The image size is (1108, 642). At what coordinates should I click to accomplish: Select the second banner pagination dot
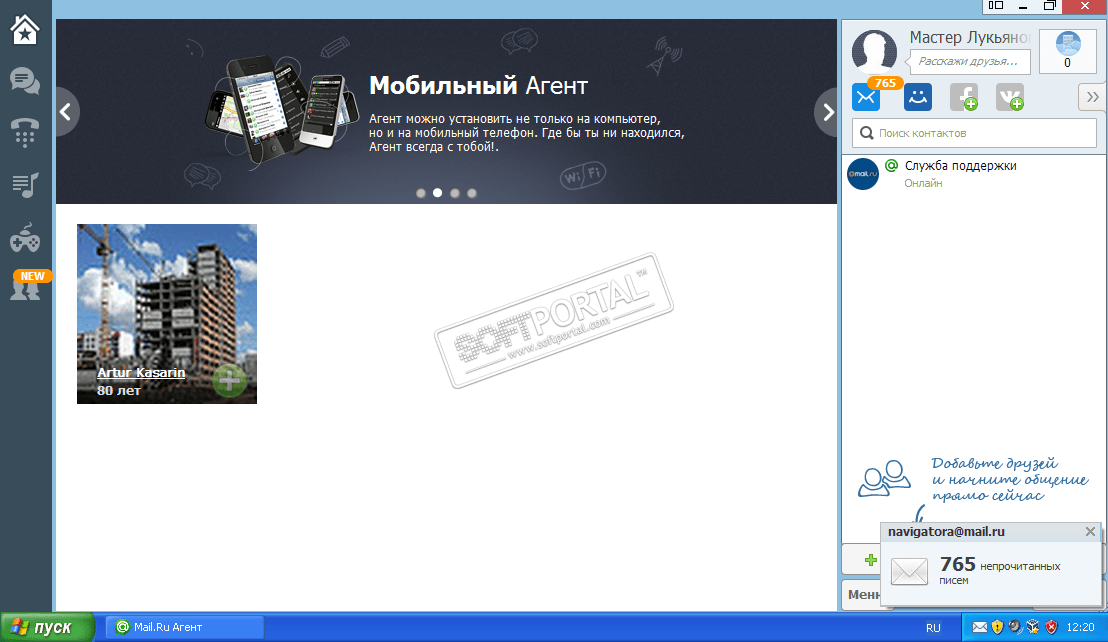(x=437, y=193)
